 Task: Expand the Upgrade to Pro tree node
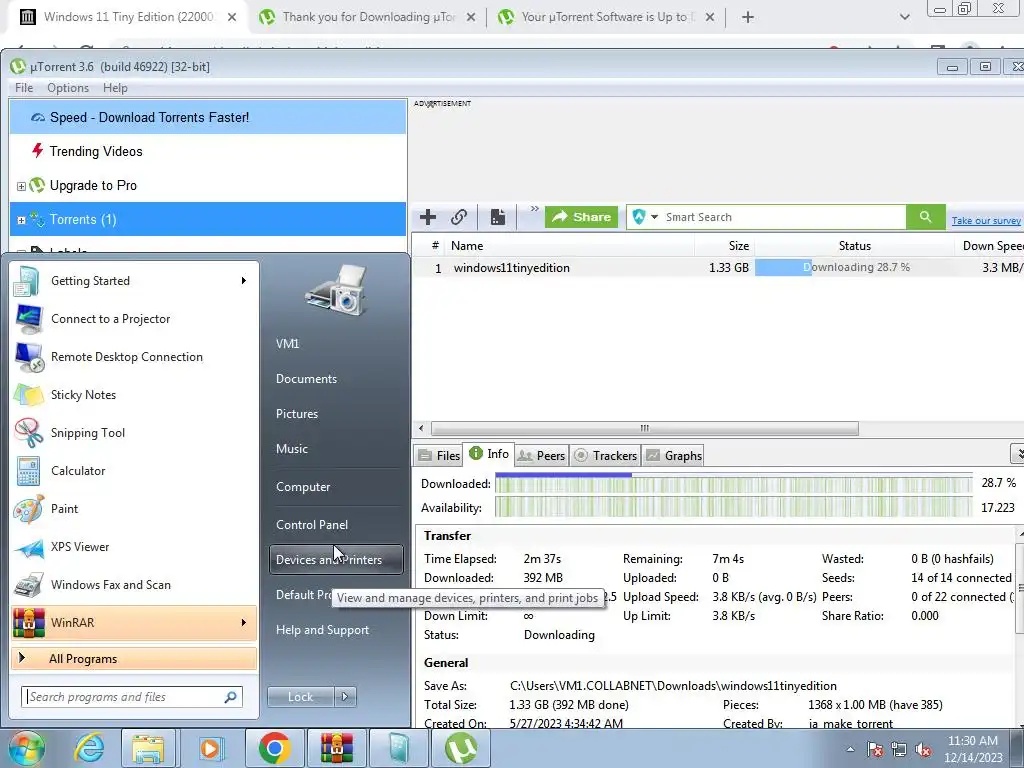pos(21,186)
